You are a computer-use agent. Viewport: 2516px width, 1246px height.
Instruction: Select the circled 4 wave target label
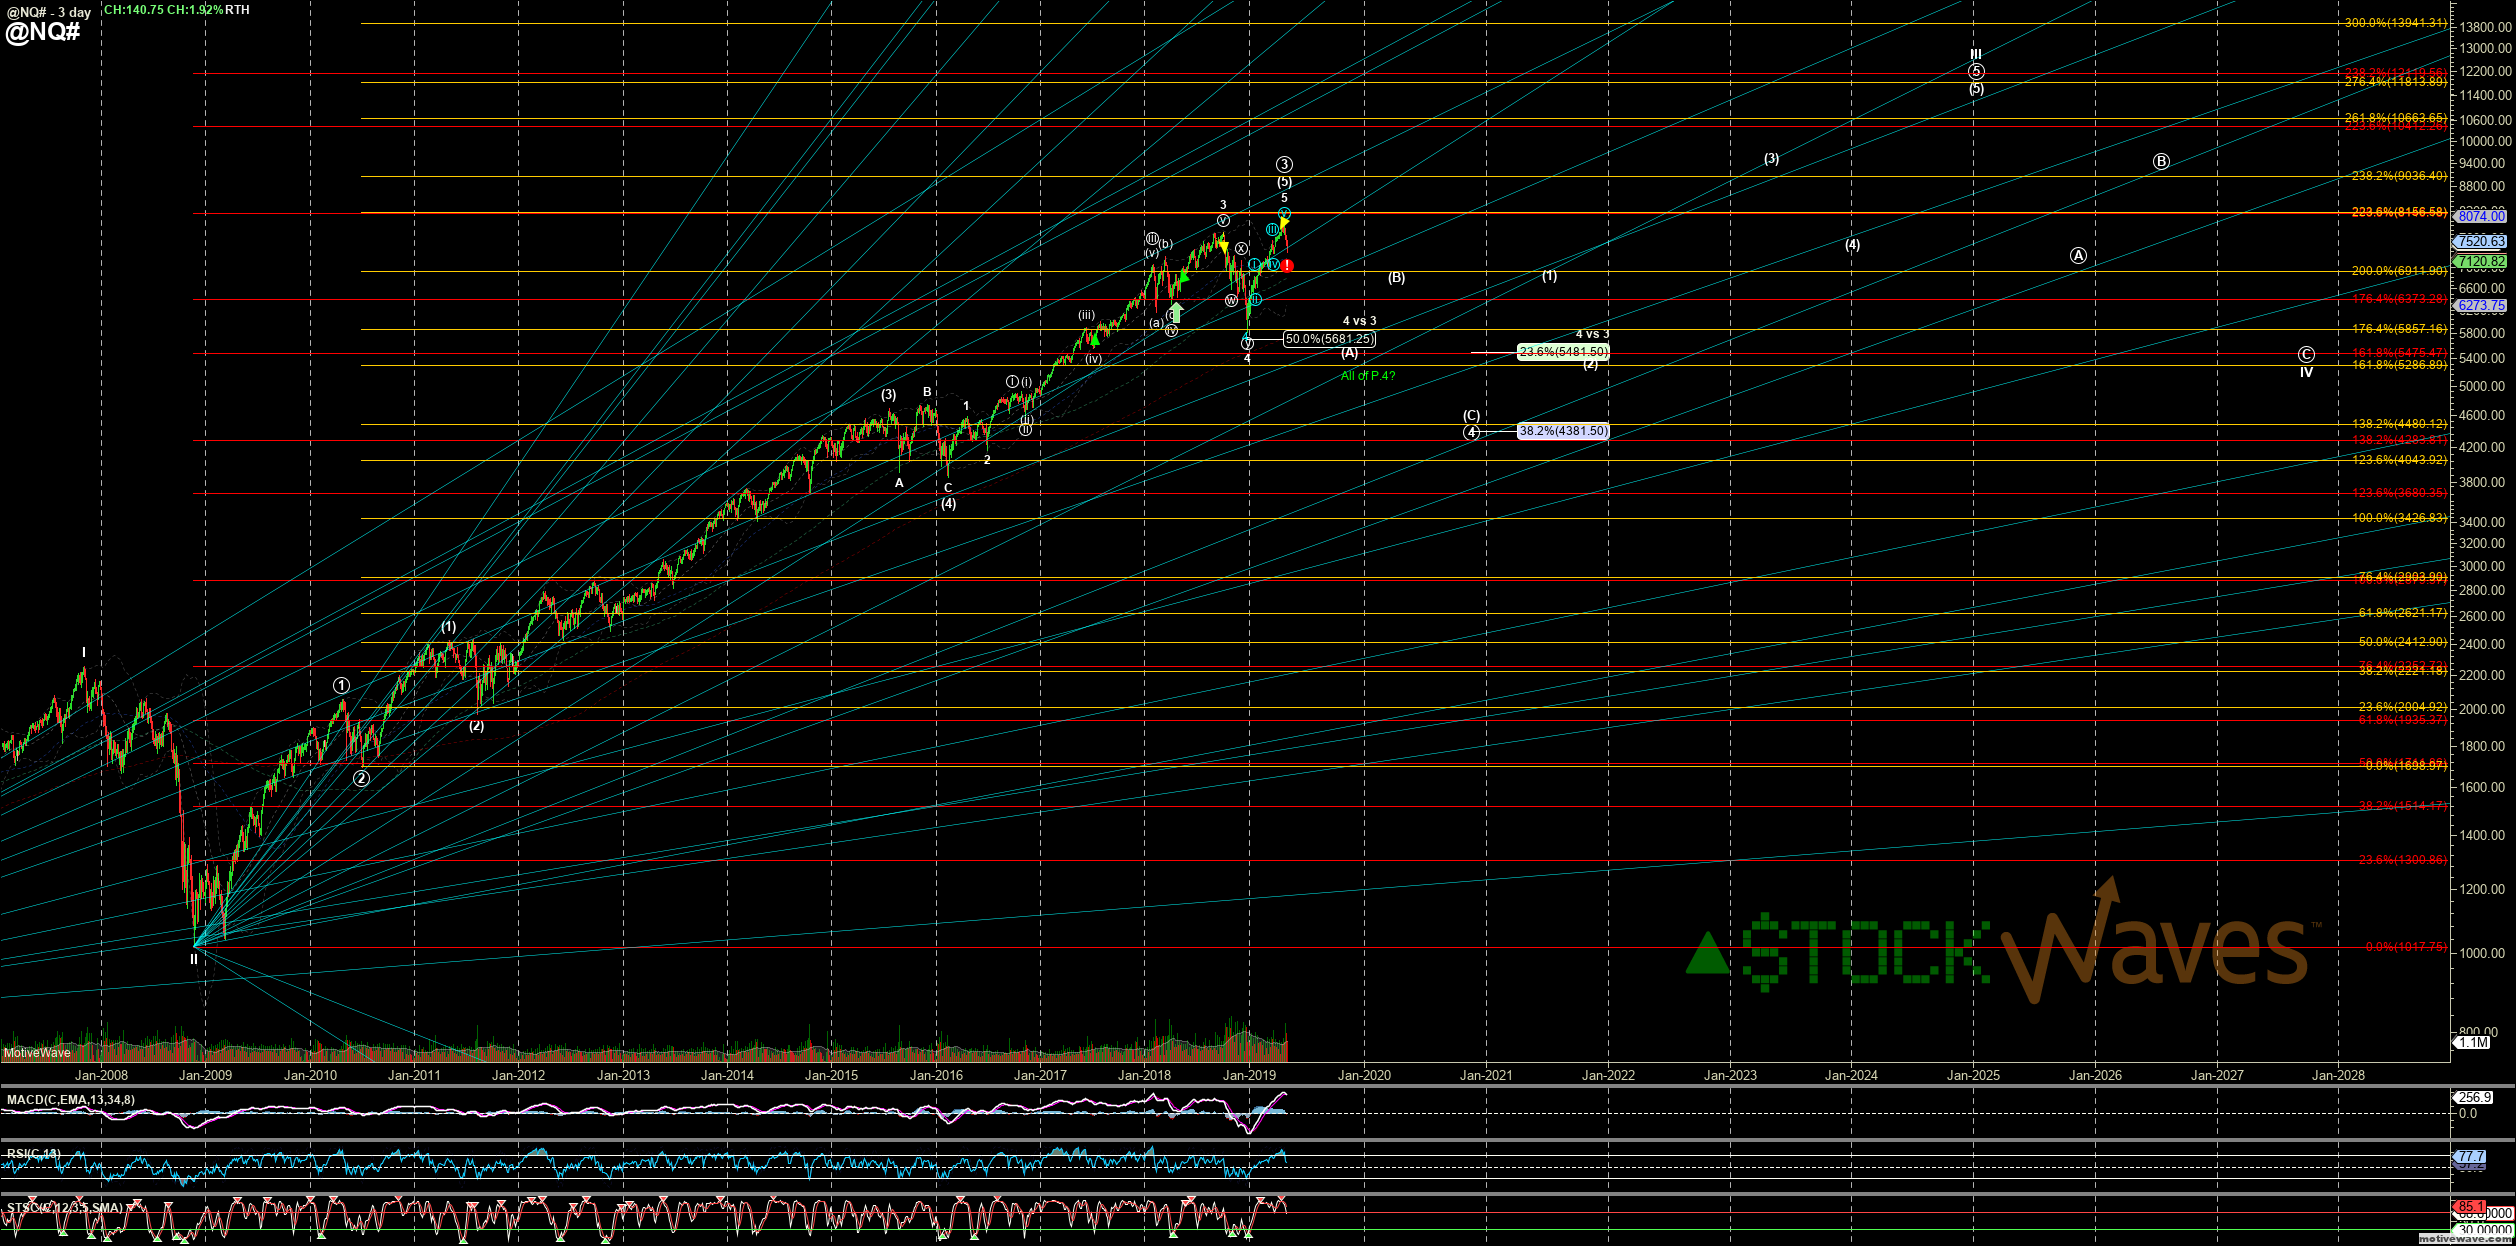(x=1472, y=432)
